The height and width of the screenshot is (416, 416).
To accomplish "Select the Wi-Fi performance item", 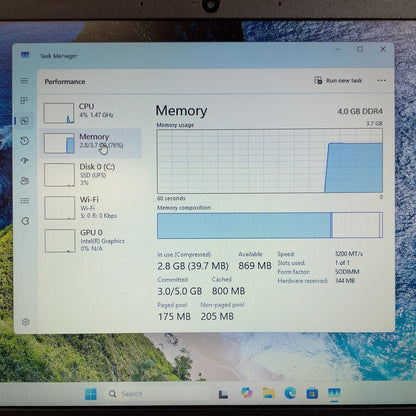I will (90, 208).
